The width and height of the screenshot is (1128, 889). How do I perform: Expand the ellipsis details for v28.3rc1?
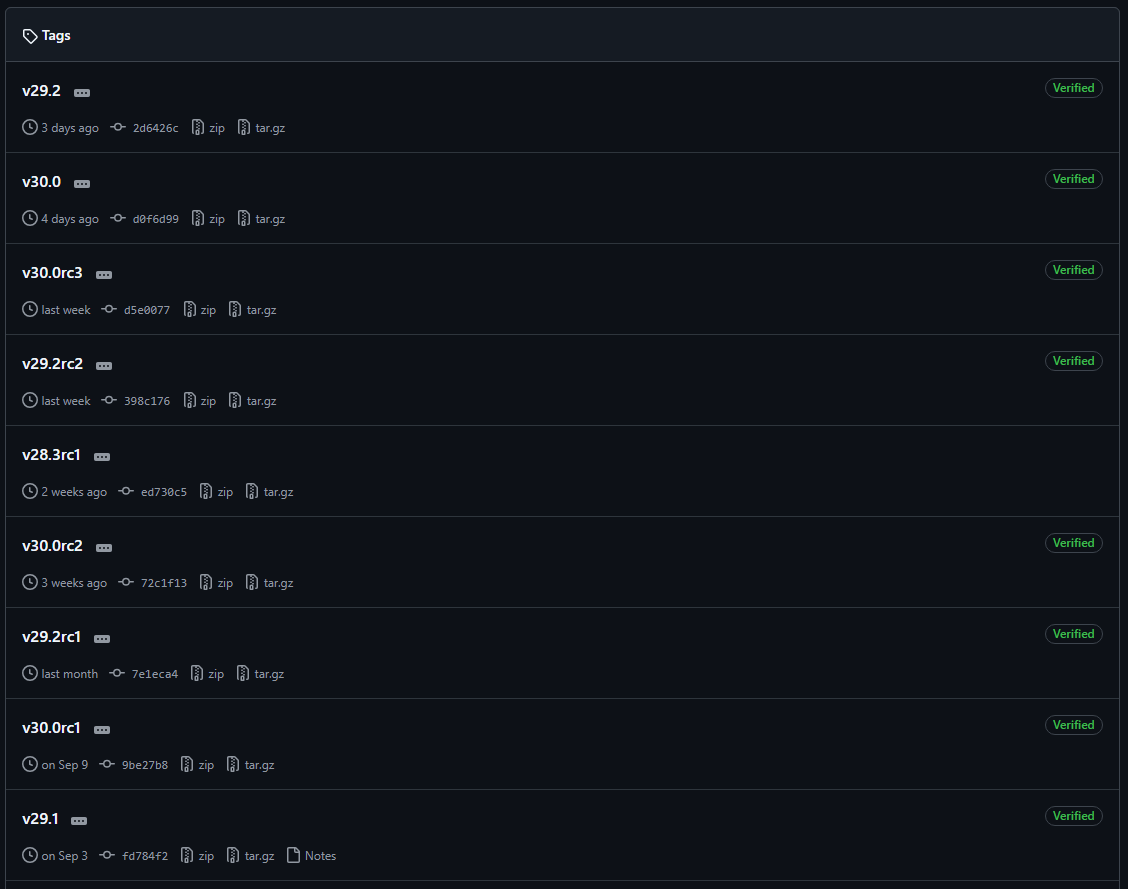click(x=101, y=456)
